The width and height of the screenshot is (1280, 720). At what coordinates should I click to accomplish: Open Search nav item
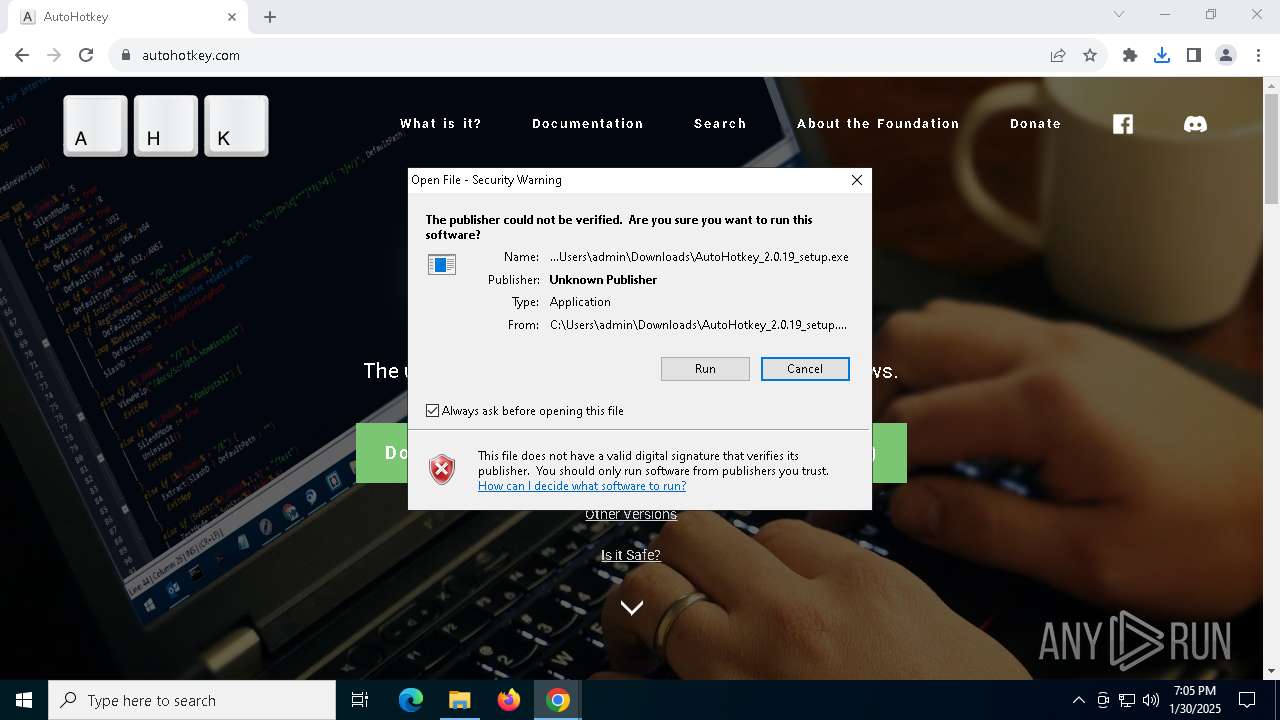click(x=720, y=124)
